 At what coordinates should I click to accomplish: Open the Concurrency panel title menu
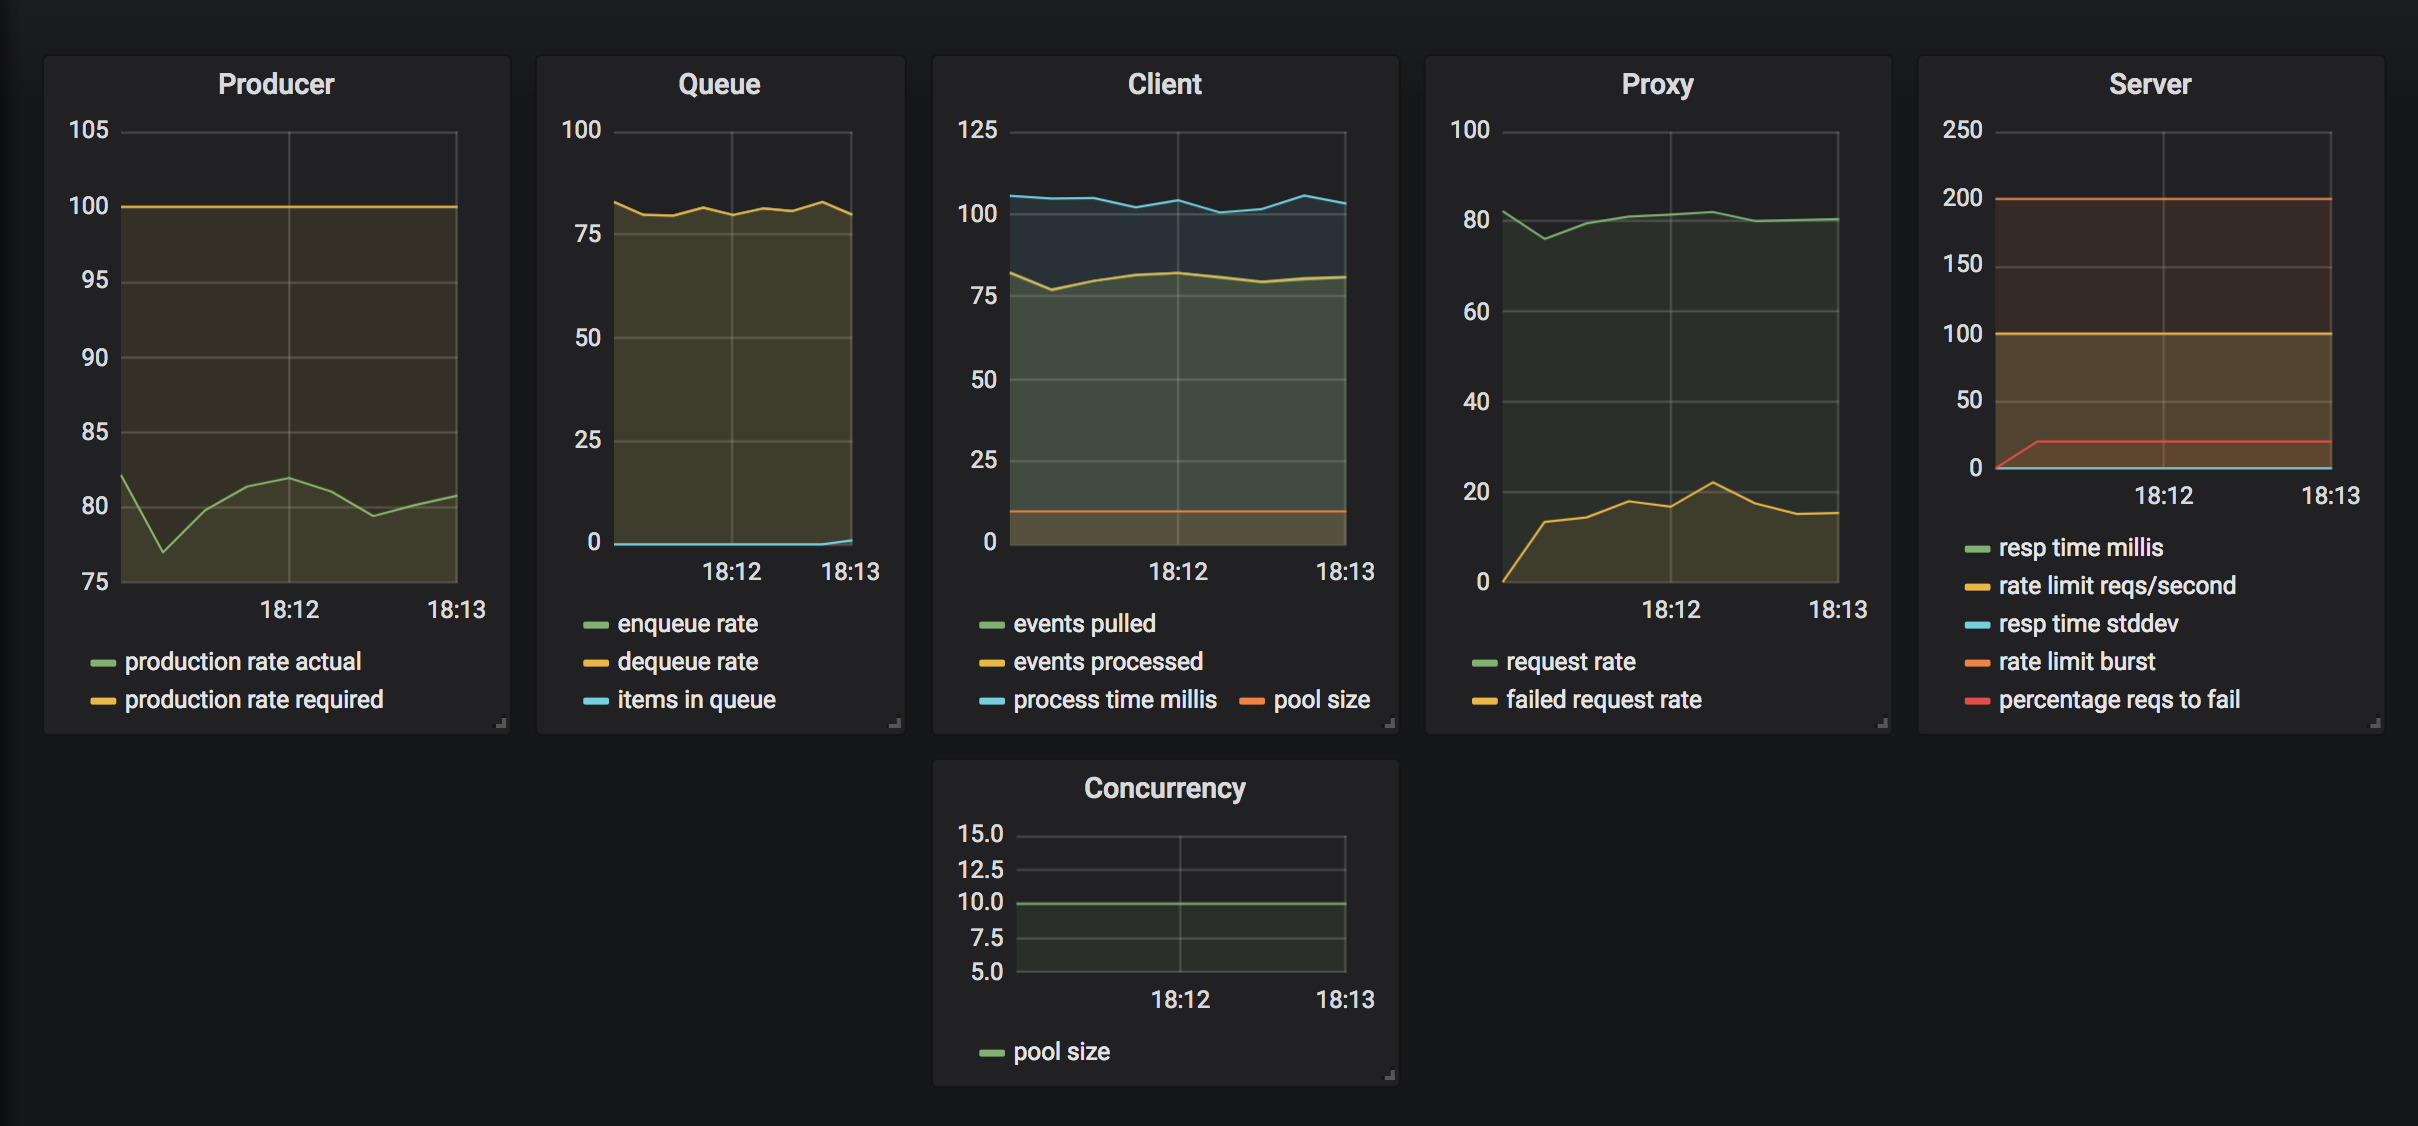(1165, 788)
